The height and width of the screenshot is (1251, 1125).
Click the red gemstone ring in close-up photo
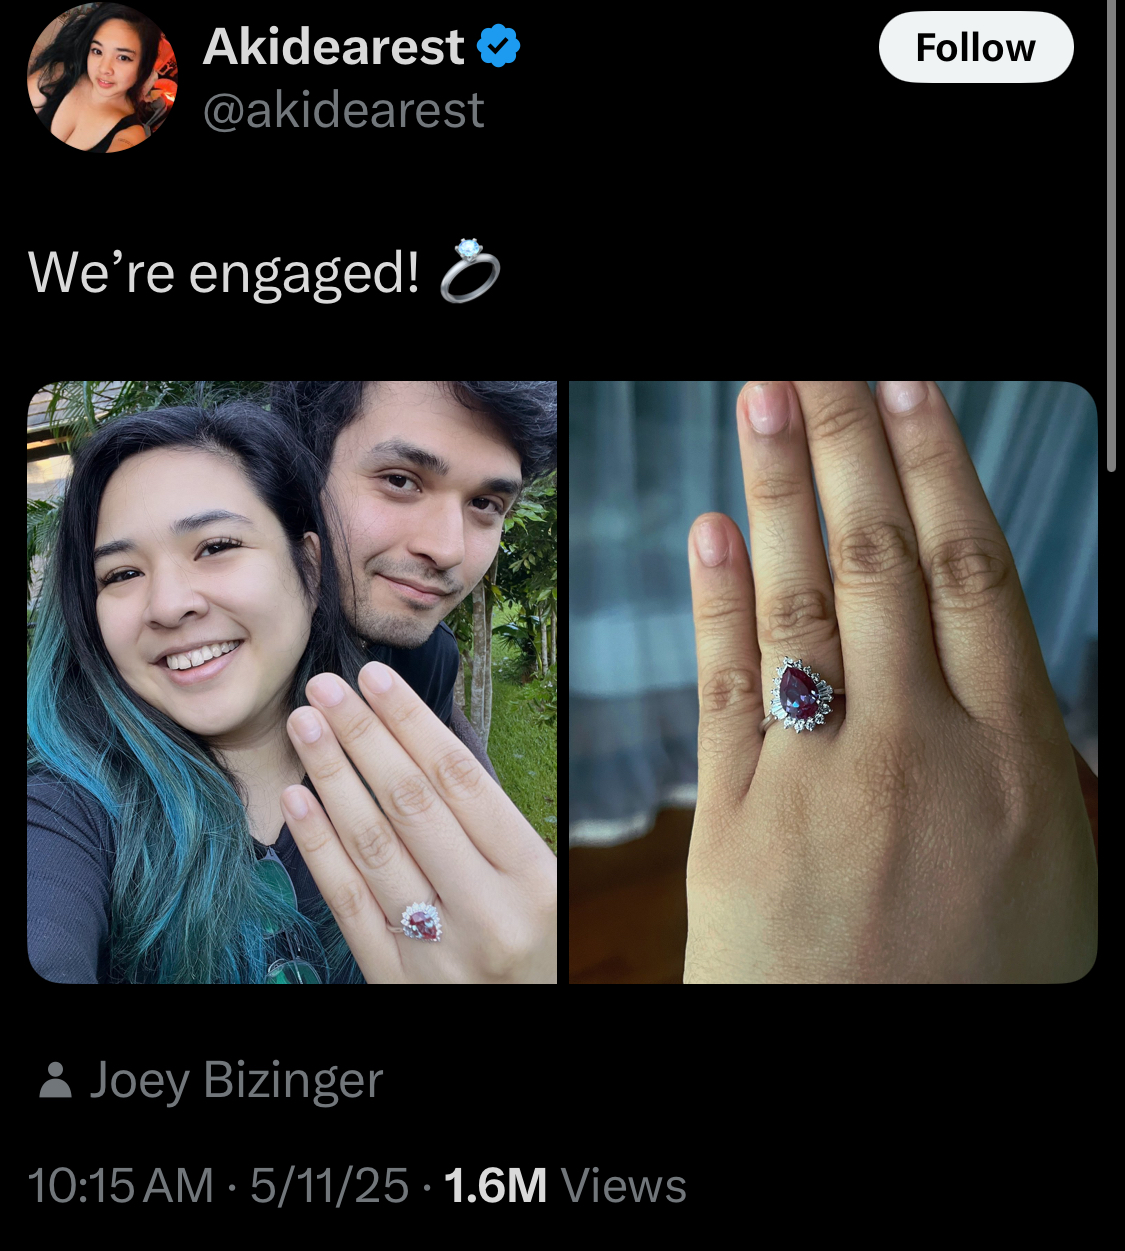coord(803,694)
